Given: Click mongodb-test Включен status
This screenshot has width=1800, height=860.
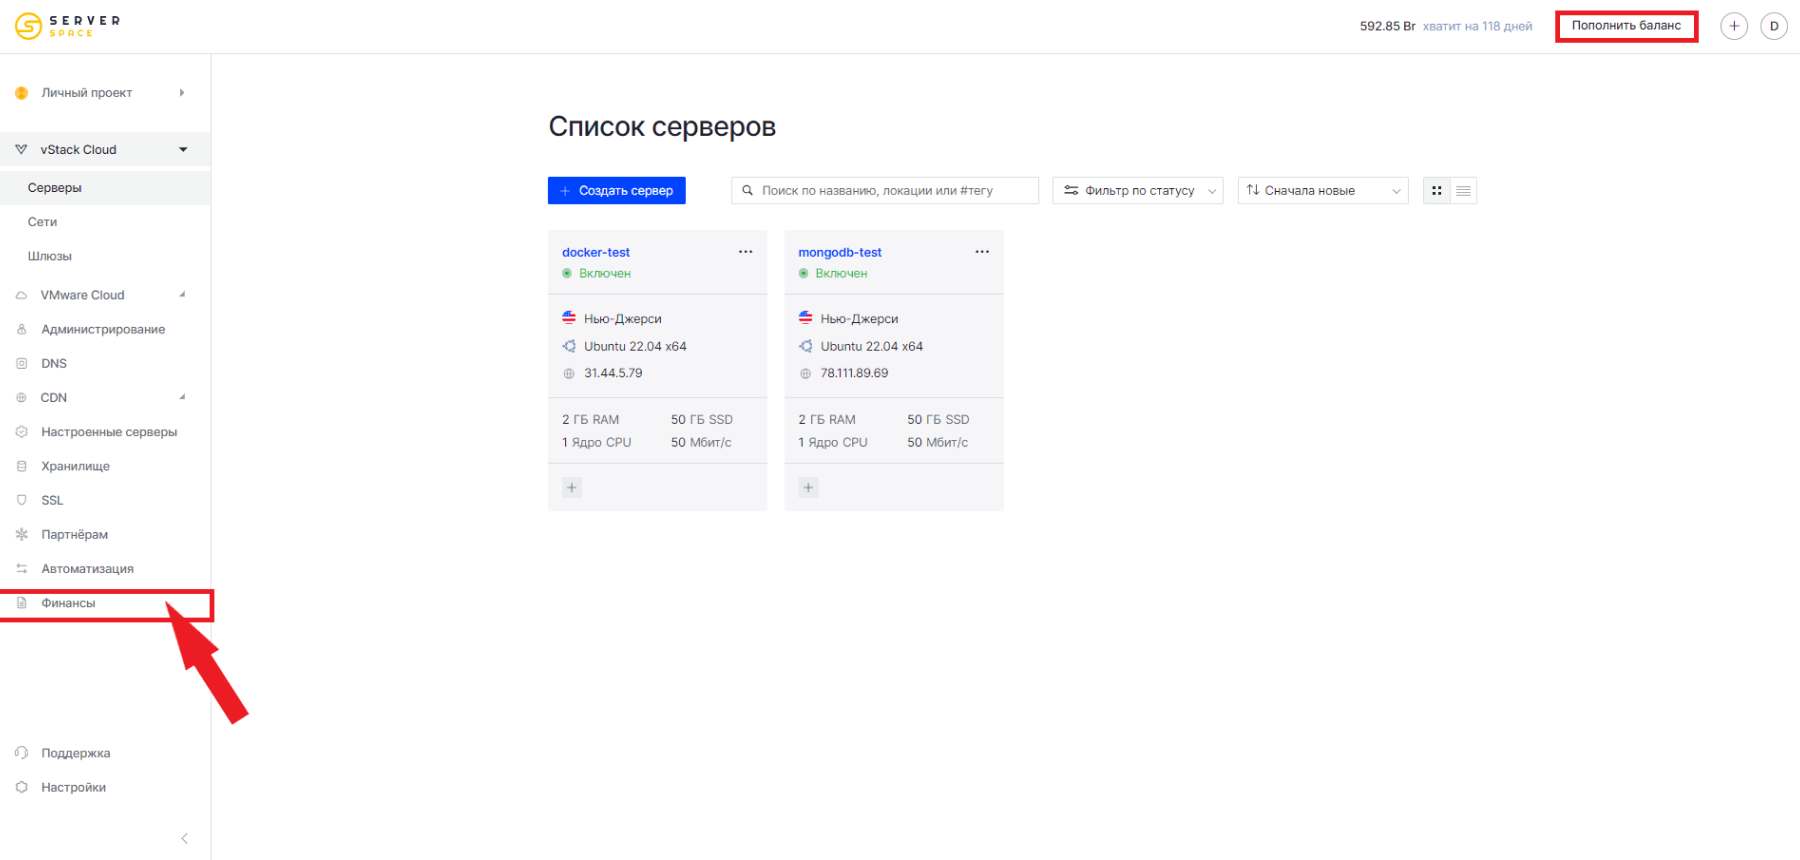Looking at the screenshot, I should [x=841, y=273].
